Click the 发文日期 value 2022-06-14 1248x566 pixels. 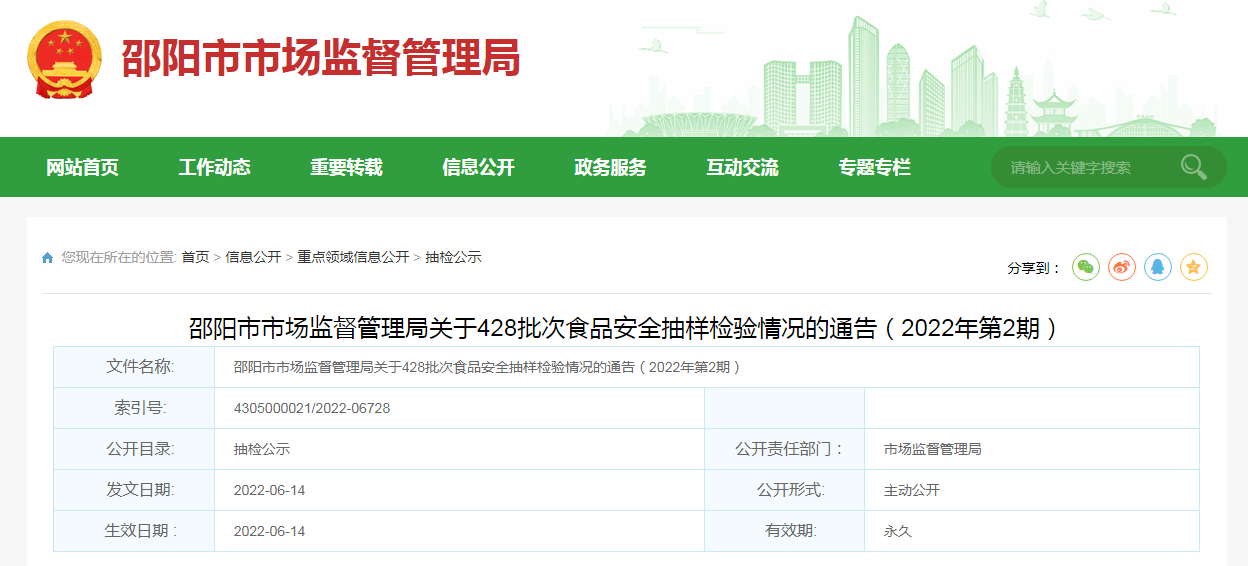[269, 490]
